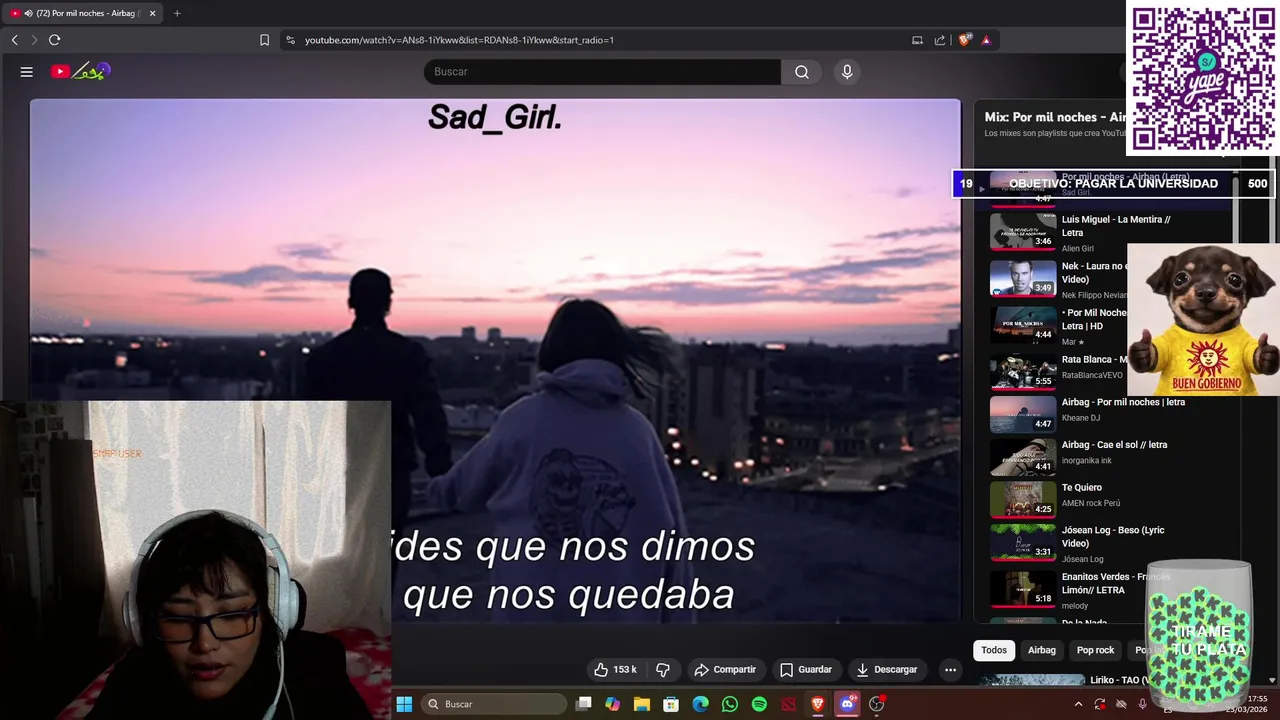Switch to Discord on taskbar
This screenshot has height=720, width=1280.
click(847, 704)
